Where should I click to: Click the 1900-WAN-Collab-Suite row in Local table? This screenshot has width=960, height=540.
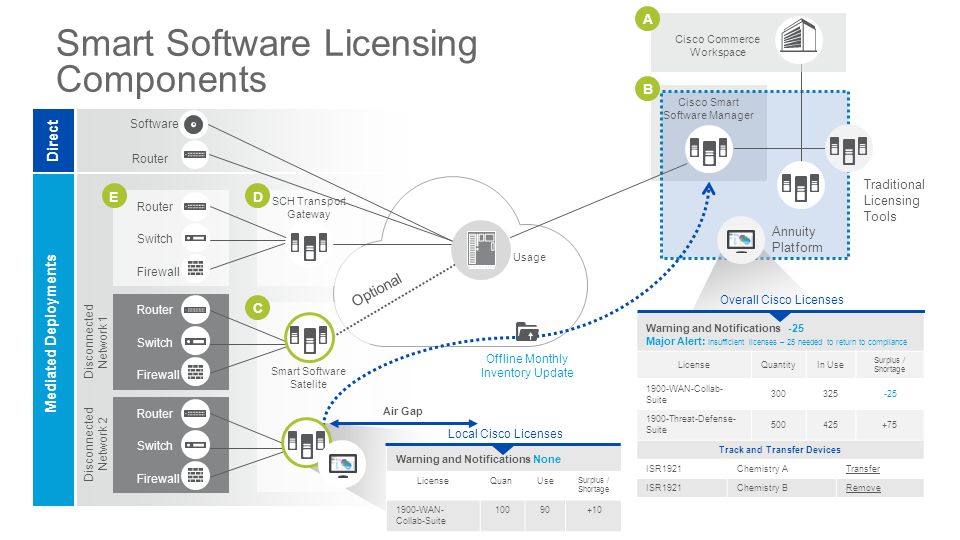pyautogui.click(x=503, y=515)
